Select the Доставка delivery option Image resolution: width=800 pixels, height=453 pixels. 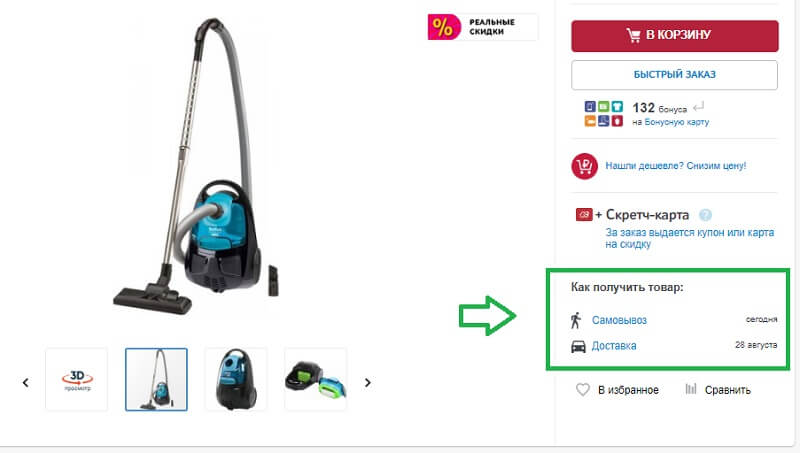(614, 346)
